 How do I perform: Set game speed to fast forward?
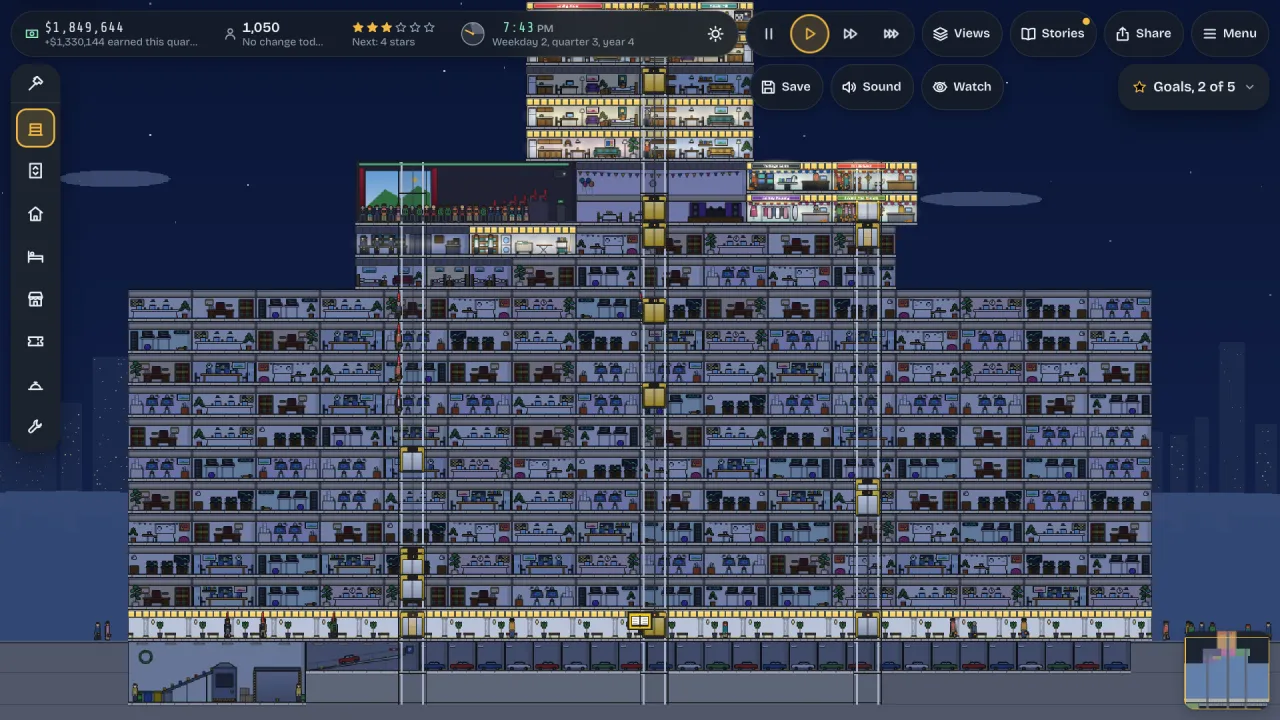pos(850,34)
